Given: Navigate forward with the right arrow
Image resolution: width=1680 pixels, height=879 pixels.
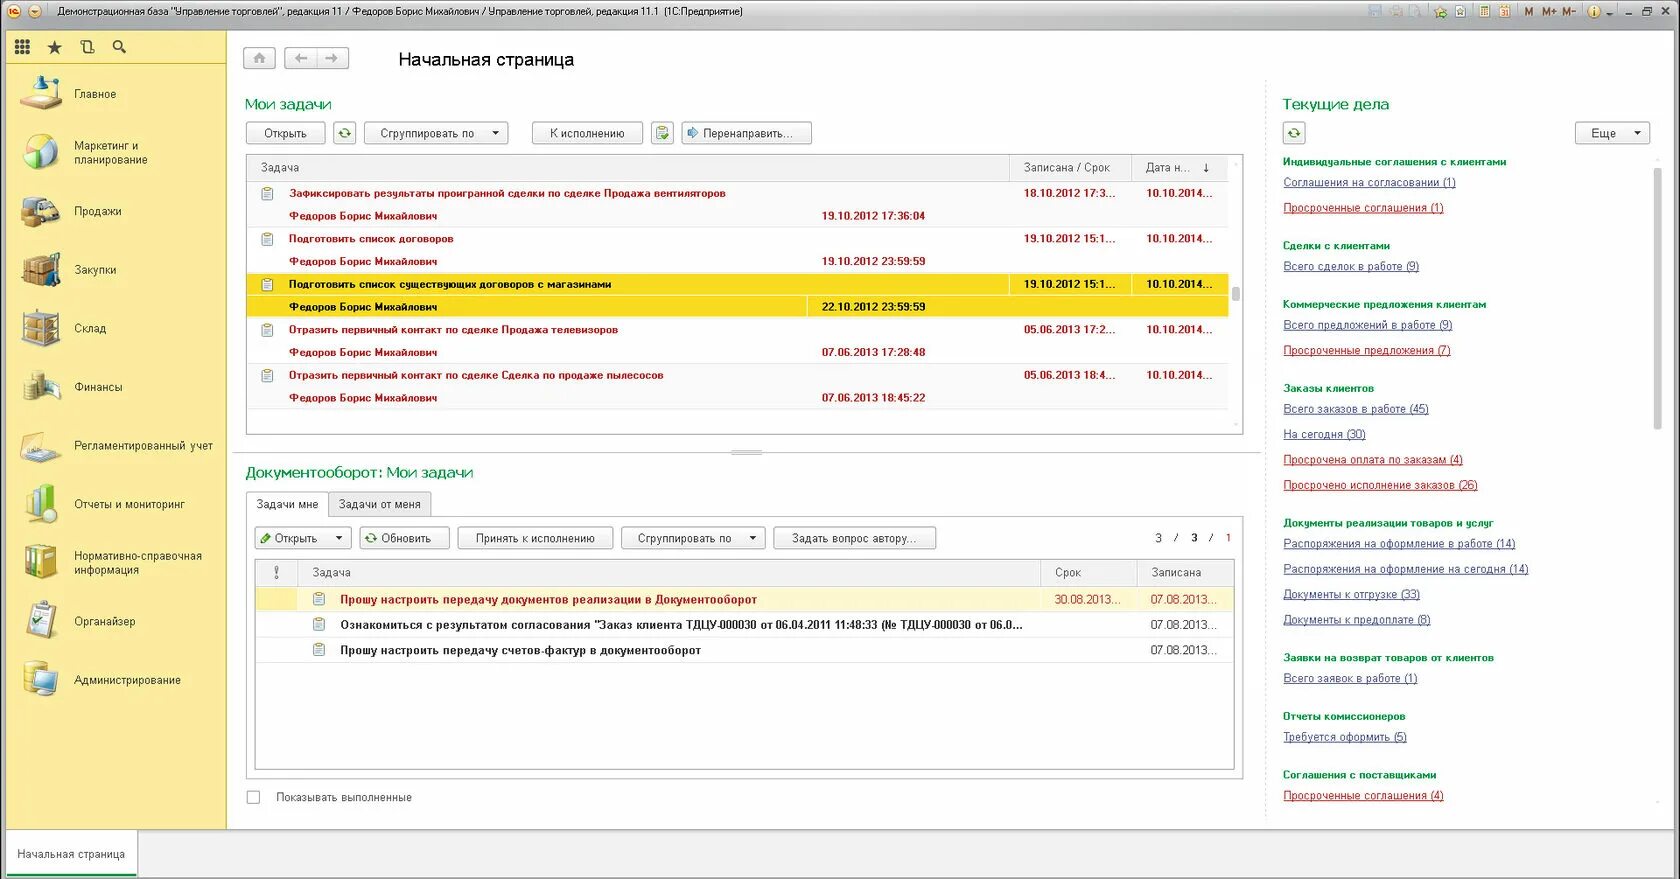Looking at the screenshot, I should [332, 58].
